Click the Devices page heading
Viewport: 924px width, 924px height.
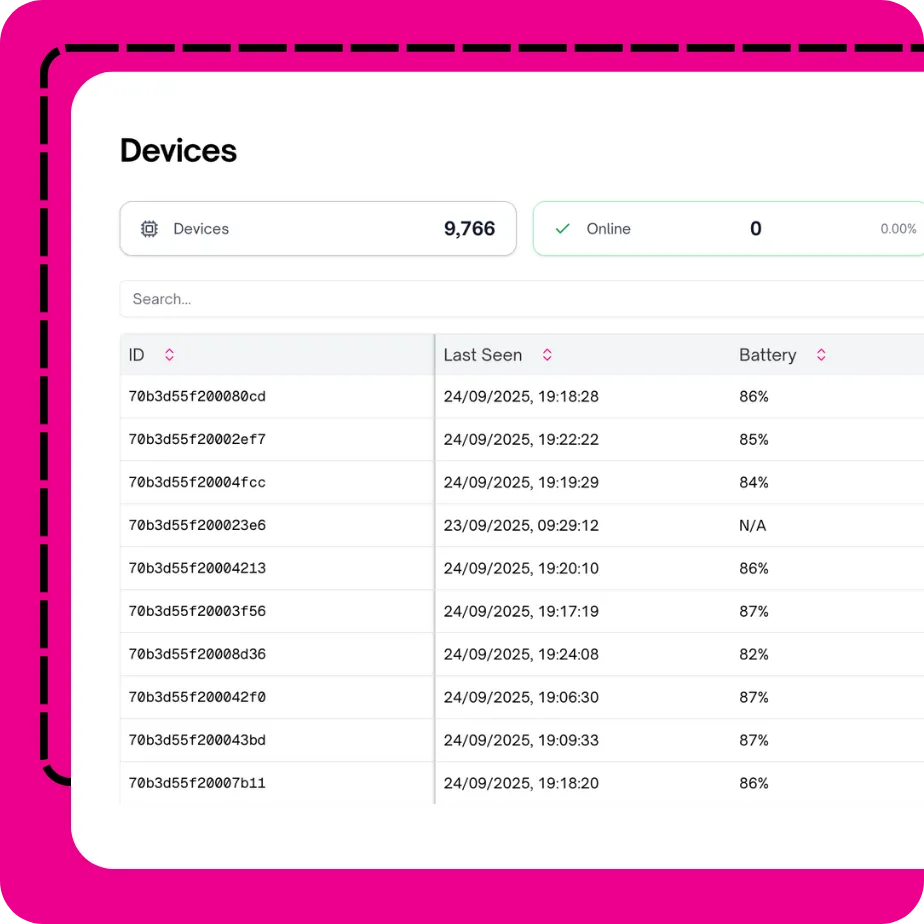click(x=178, y=150)
